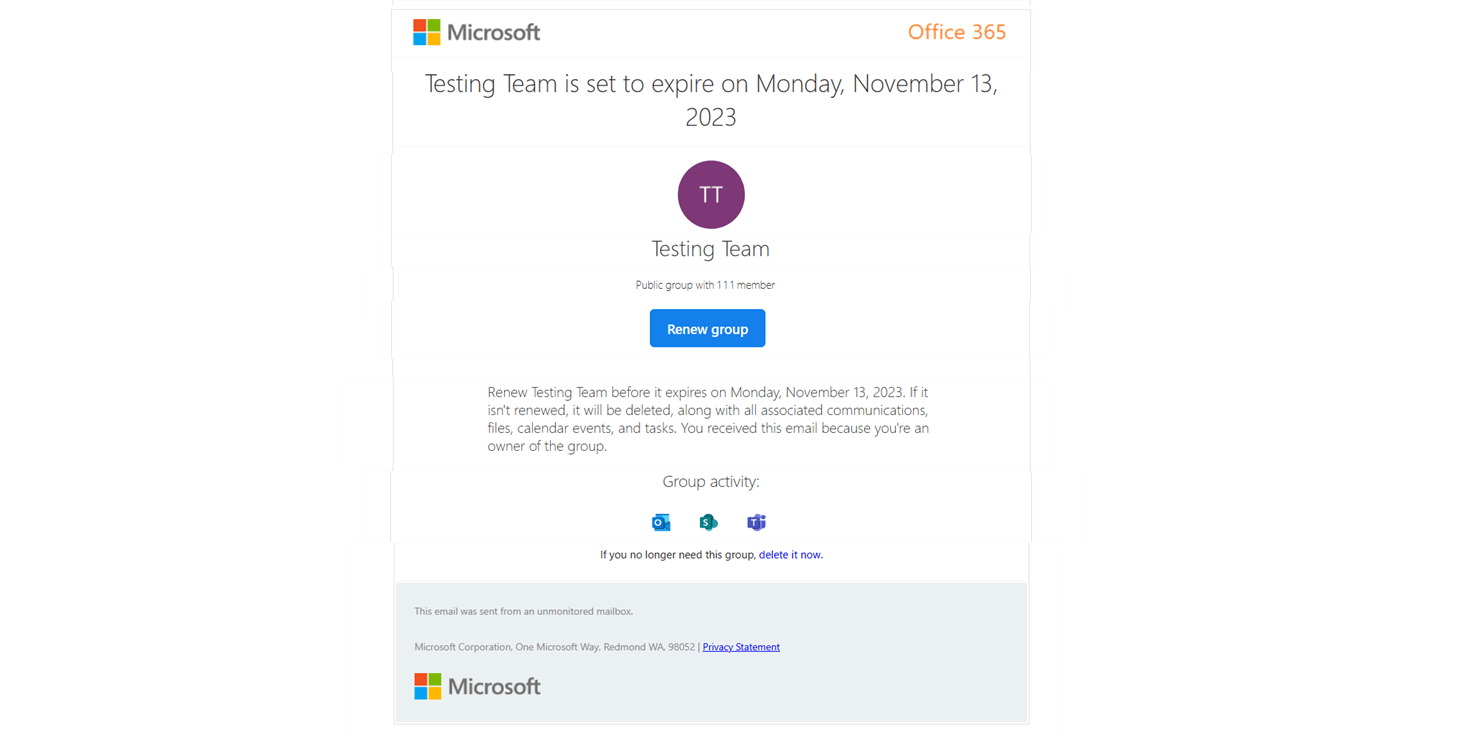Select the Group activity heading

[711, 481]
